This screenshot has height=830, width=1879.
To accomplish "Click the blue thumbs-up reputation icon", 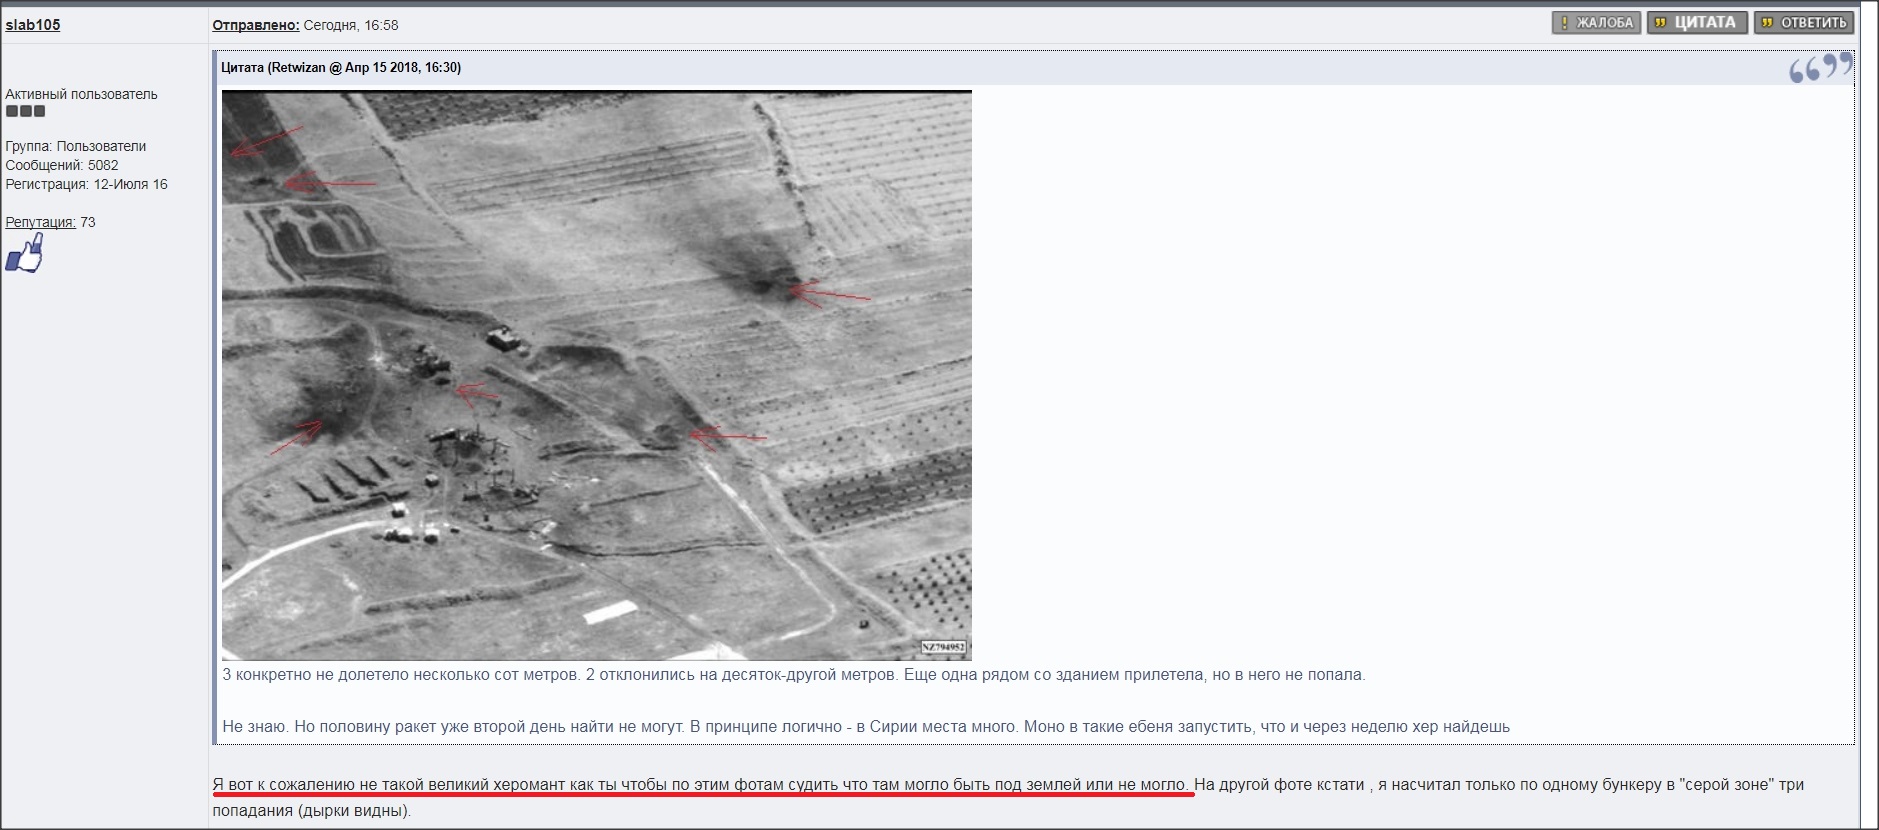I will click(x=26, y=254).
